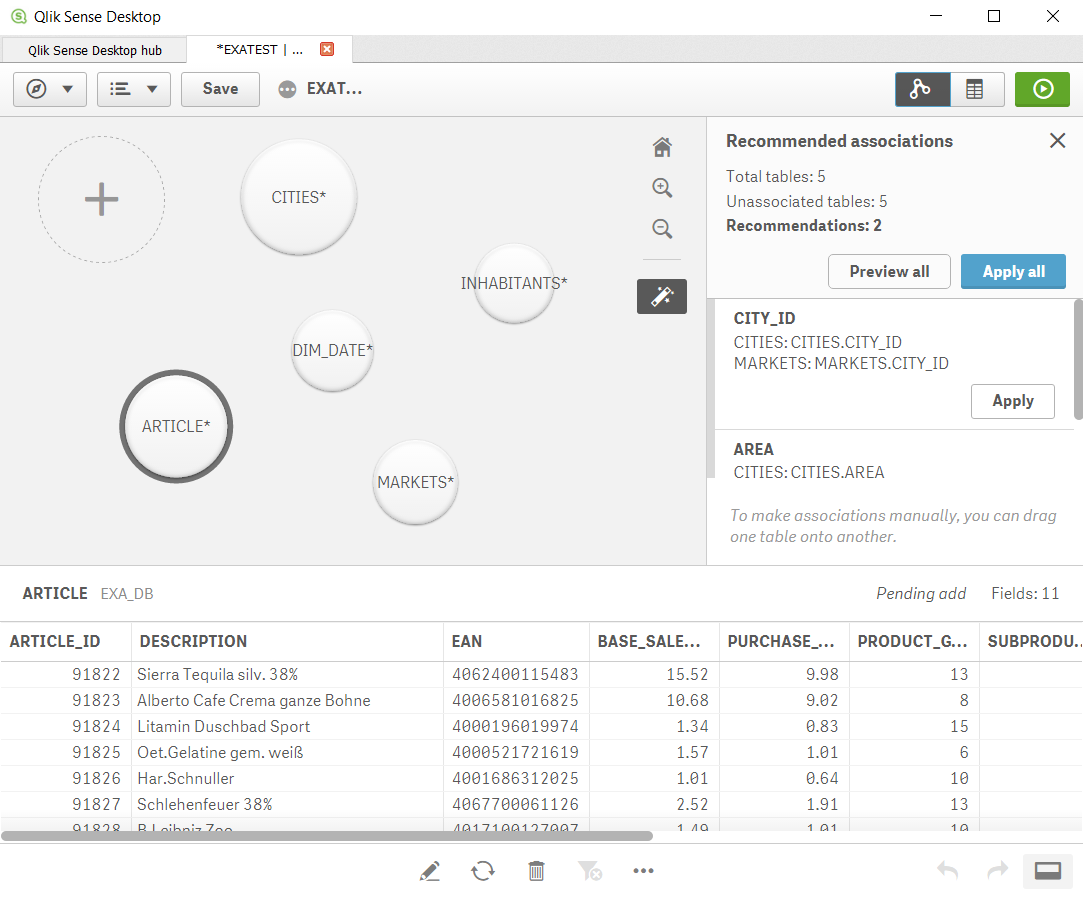
Task: Click the home view icon
Action: 661,148
